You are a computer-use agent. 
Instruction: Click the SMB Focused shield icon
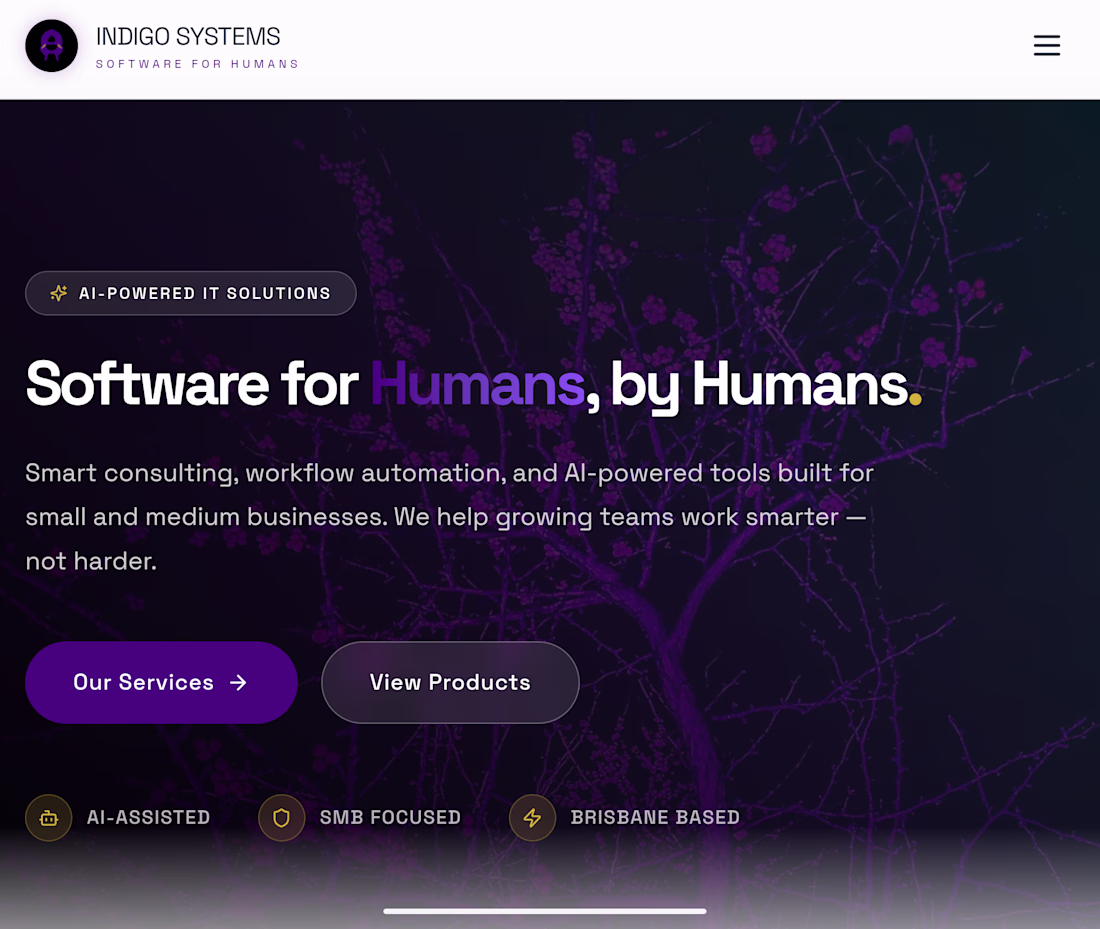[281, 817]
